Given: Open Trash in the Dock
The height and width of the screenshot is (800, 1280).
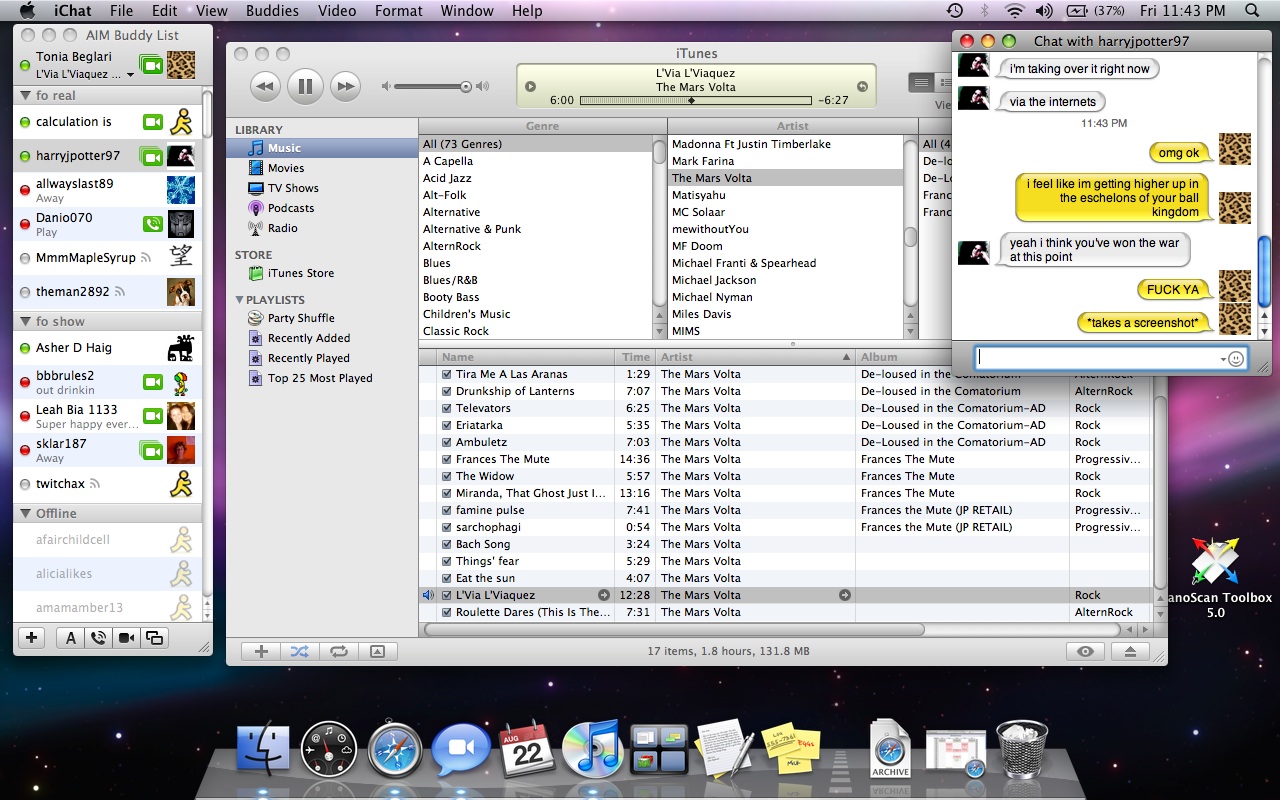Looking at the screenshot, I should 1022,749.
